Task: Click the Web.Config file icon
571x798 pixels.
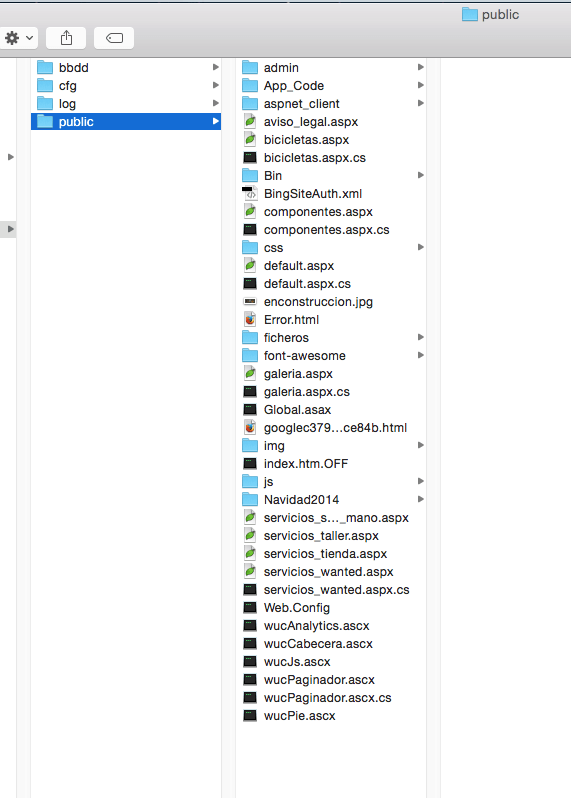Action: coord(250,607)
